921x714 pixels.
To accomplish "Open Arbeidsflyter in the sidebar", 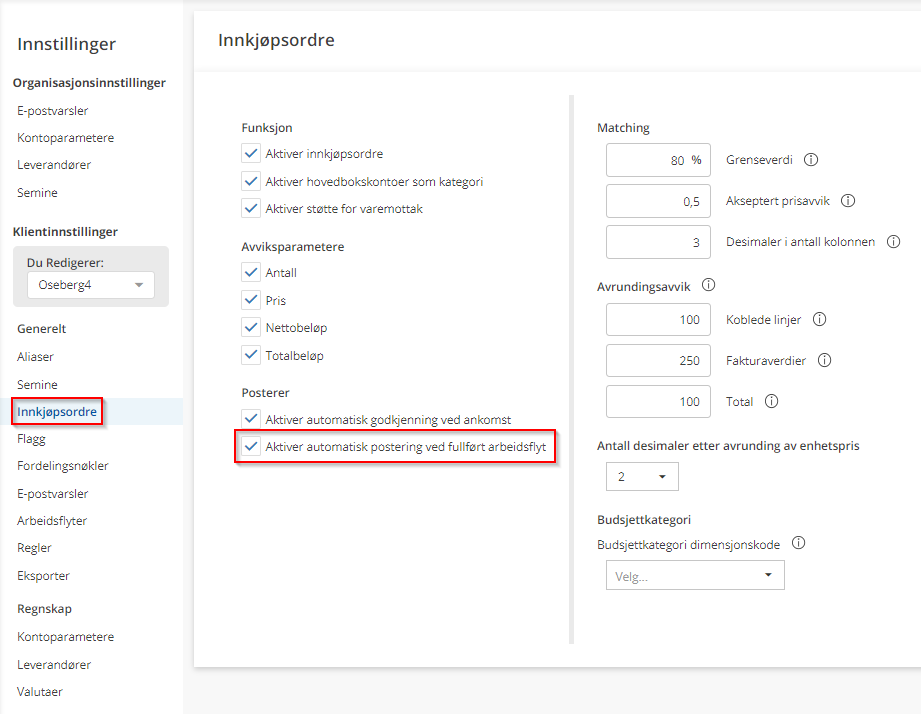I will coord(52,521).
